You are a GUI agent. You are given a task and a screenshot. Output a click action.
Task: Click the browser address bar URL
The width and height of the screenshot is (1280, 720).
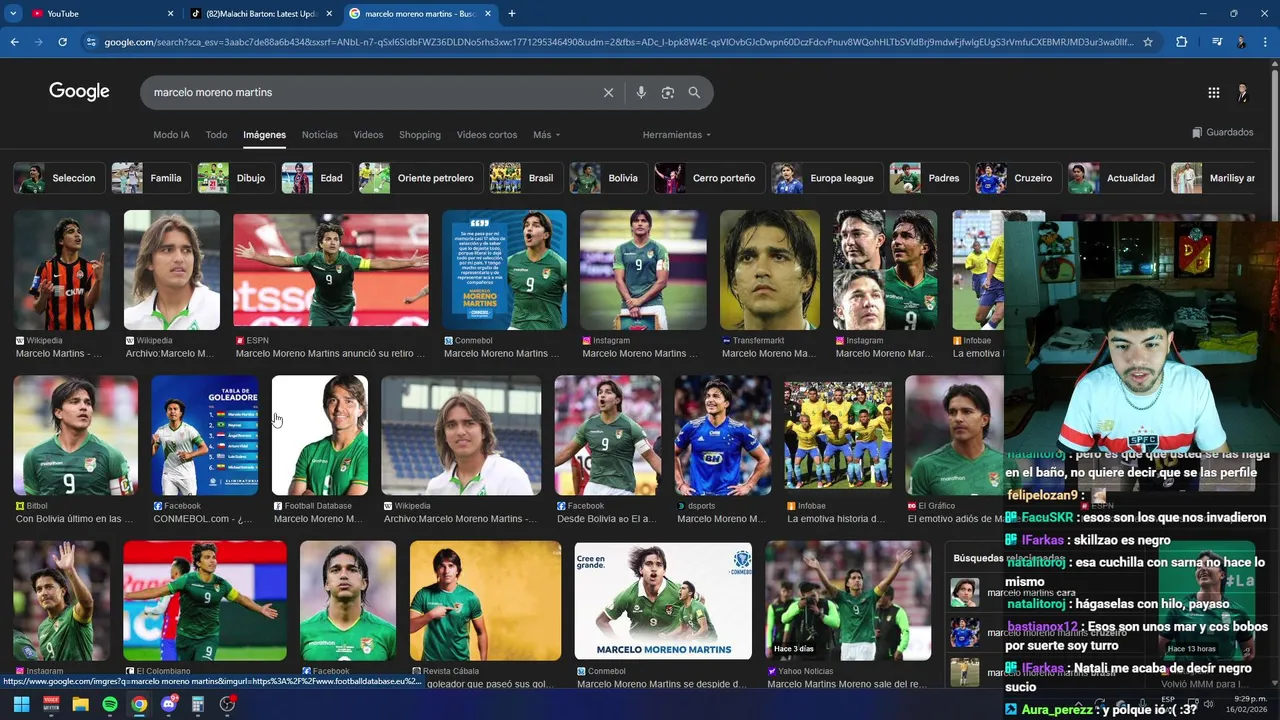618,42
